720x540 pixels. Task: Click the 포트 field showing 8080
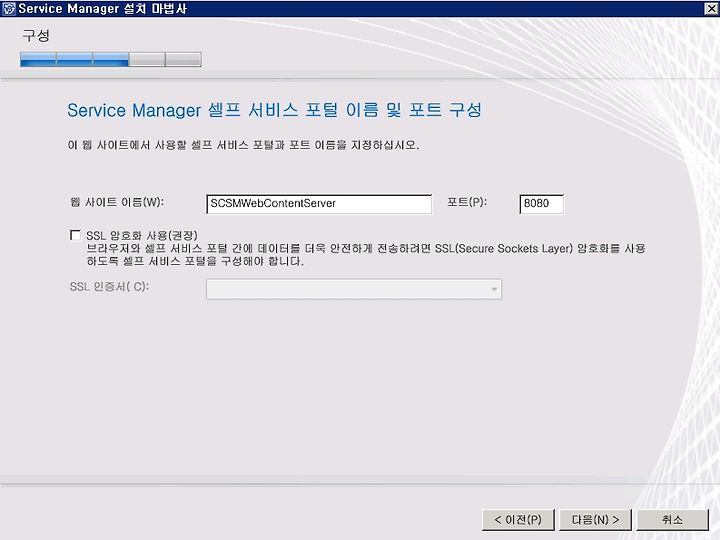pyautogui.click(x=541, y=203)
